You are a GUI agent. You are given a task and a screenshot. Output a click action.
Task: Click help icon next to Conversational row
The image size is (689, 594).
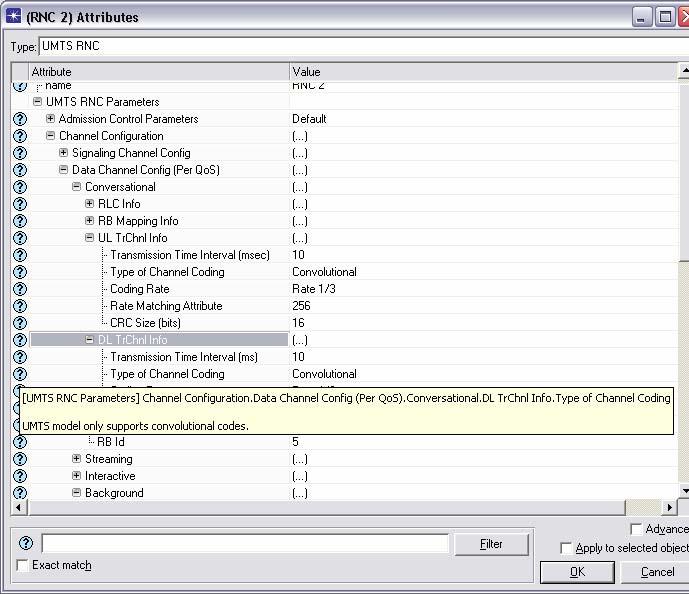pos(20,187)
